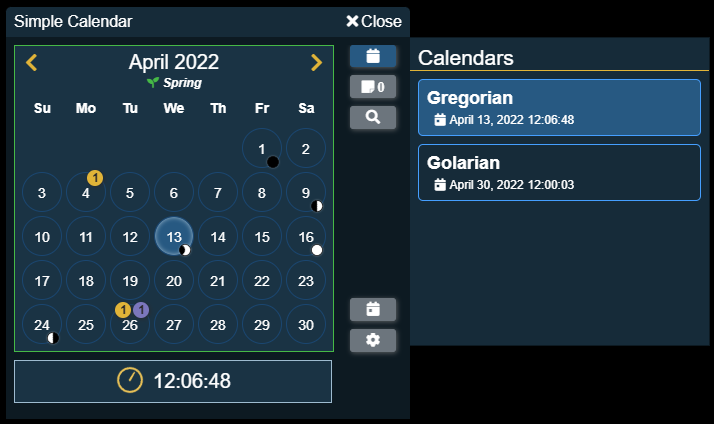Select April 24 with moon phase

[41, 325]
